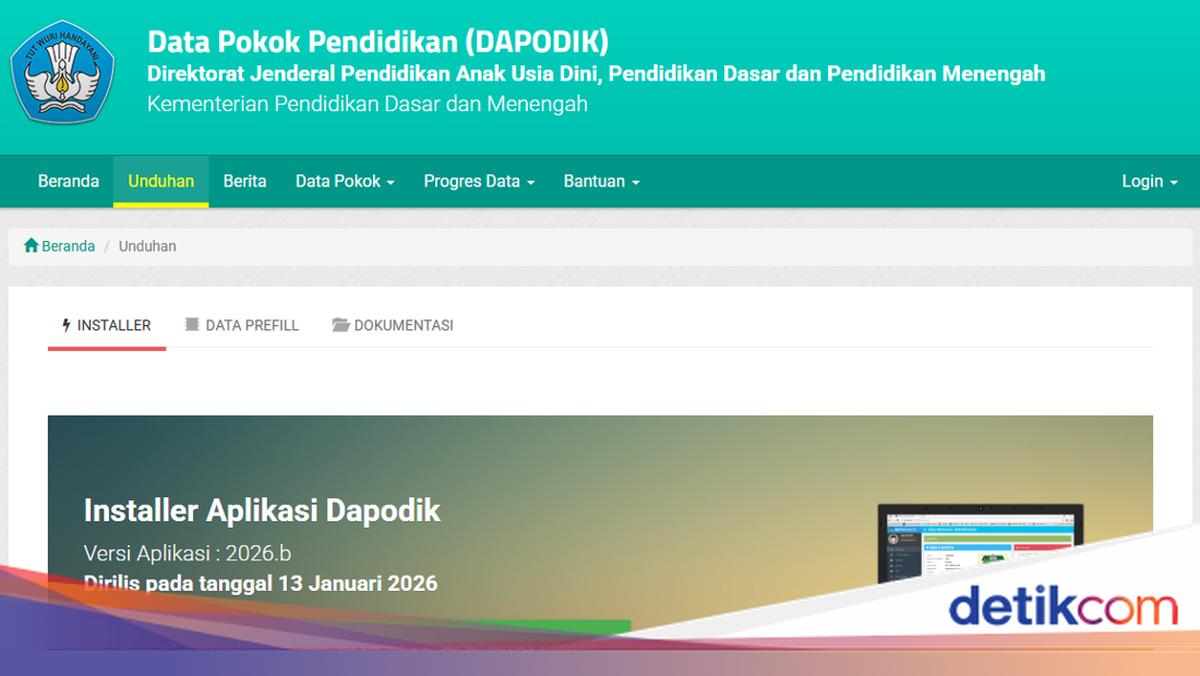Open the Bantuan dropdown
Image resolution: width=1200 pixels, height=676 pixels.
(601, 181)
